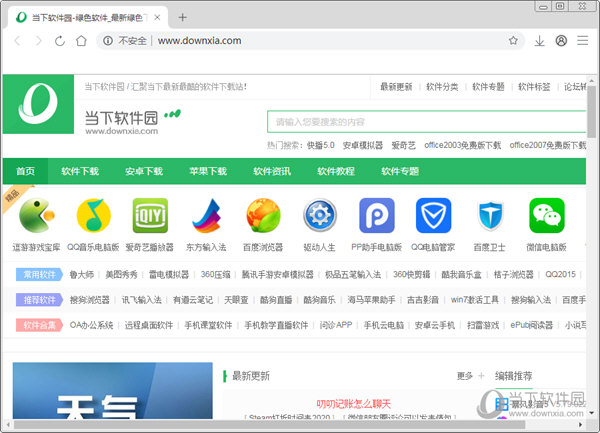Open 360压缩 link
Viewport: 600px width, 433px height.
(x=215, y=275)
